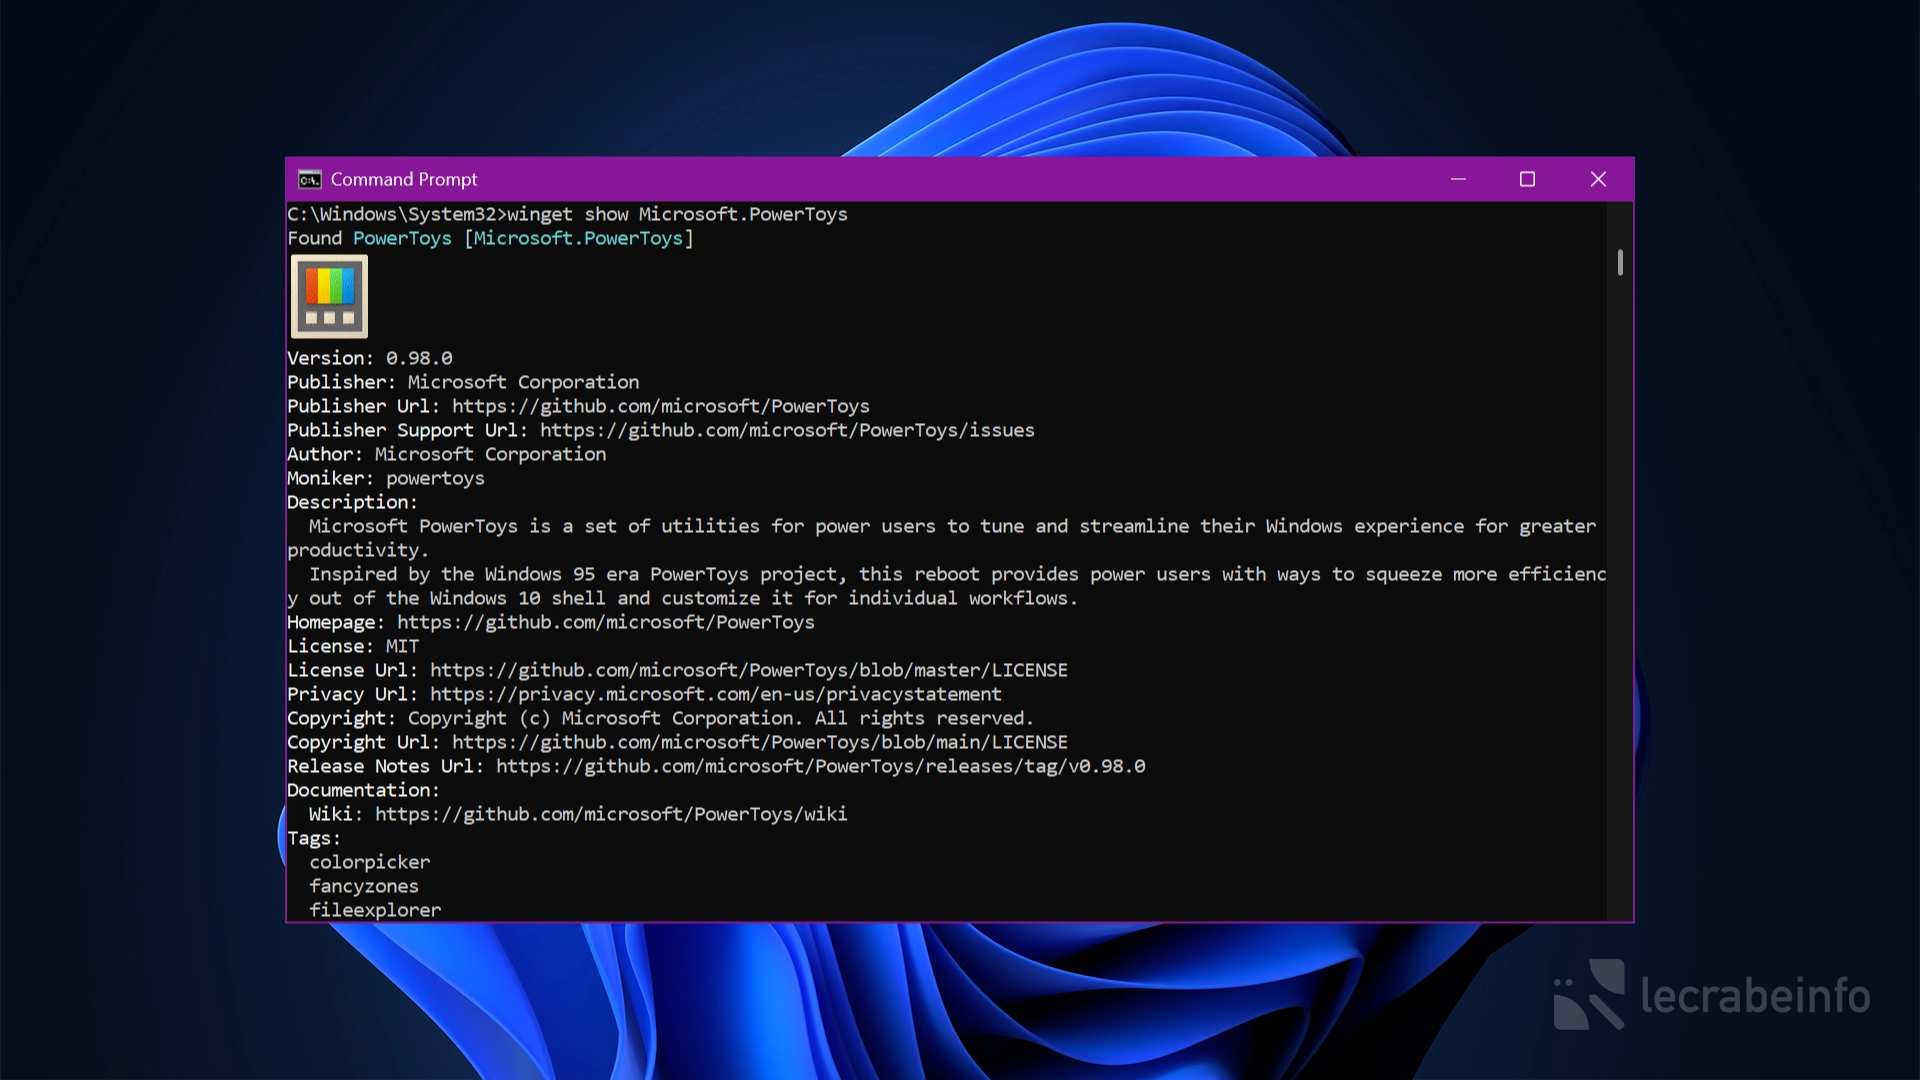Click the Homepage URL
The width and height of the screenshot is (1920, 1080).
coord(605,622)
